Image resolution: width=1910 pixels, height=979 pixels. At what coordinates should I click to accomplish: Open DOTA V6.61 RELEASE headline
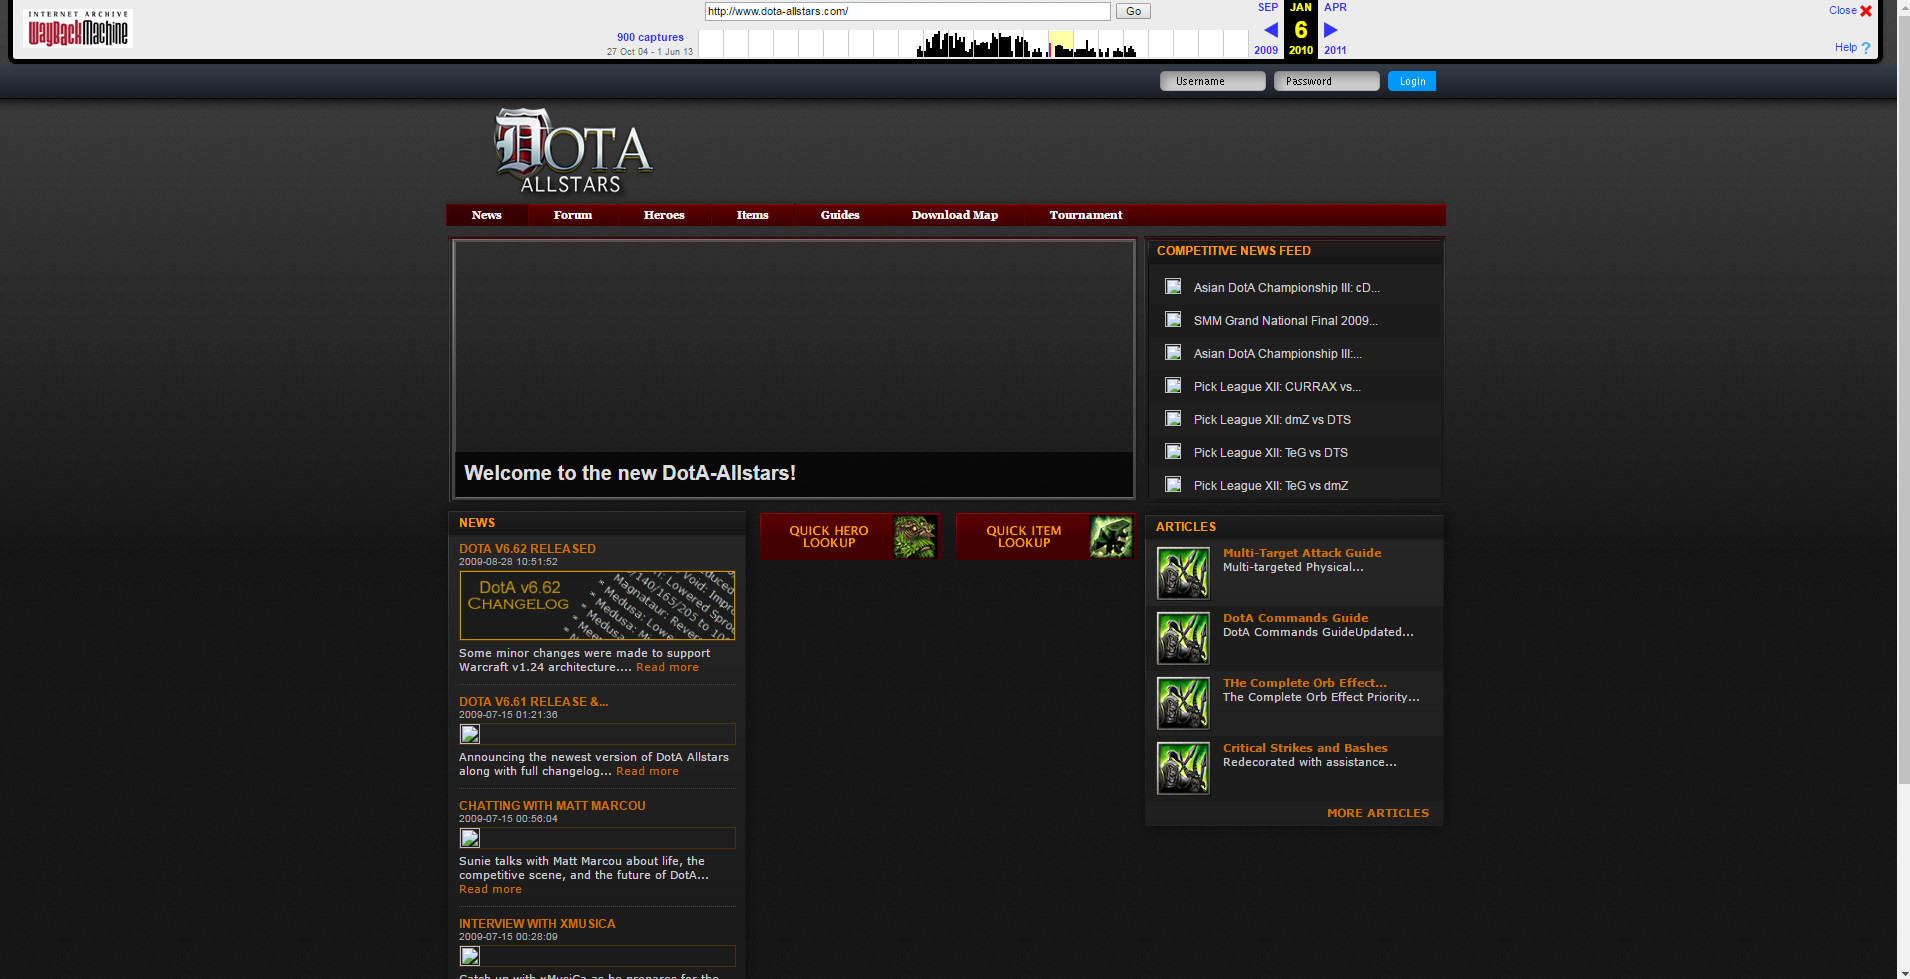click(x=533, y=702)
